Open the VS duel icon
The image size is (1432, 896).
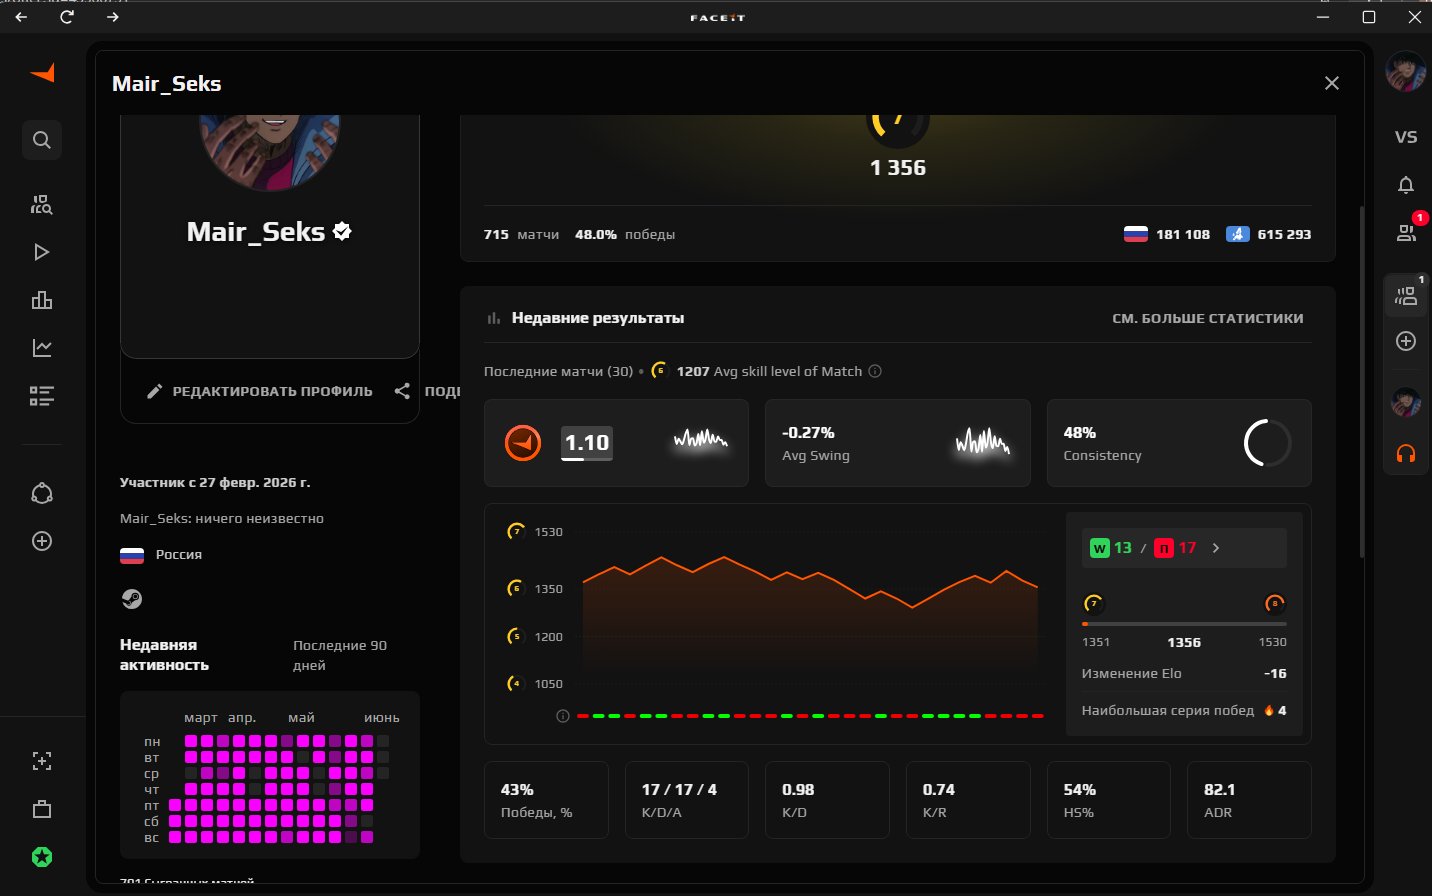point(1406,137)
